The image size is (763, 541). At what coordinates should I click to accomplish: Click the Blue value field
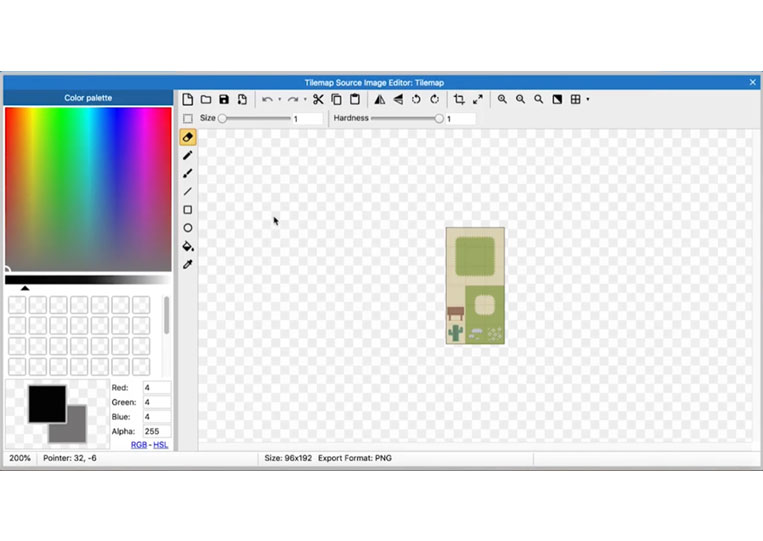pos(157,417)
